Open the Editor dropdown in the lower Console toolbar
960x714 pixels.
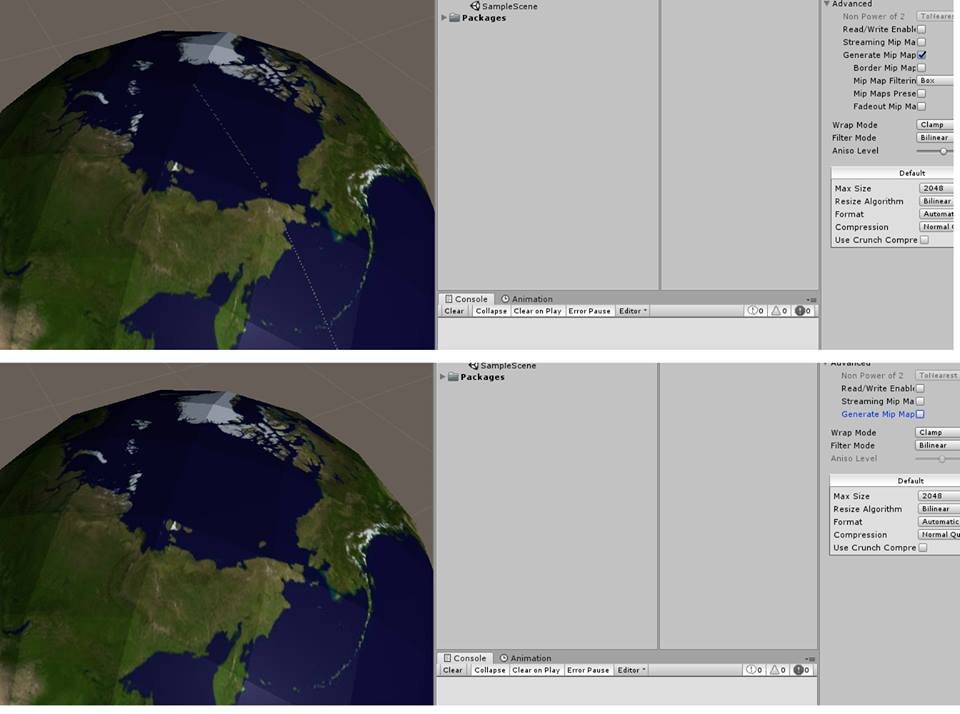(x=632, y=670)
